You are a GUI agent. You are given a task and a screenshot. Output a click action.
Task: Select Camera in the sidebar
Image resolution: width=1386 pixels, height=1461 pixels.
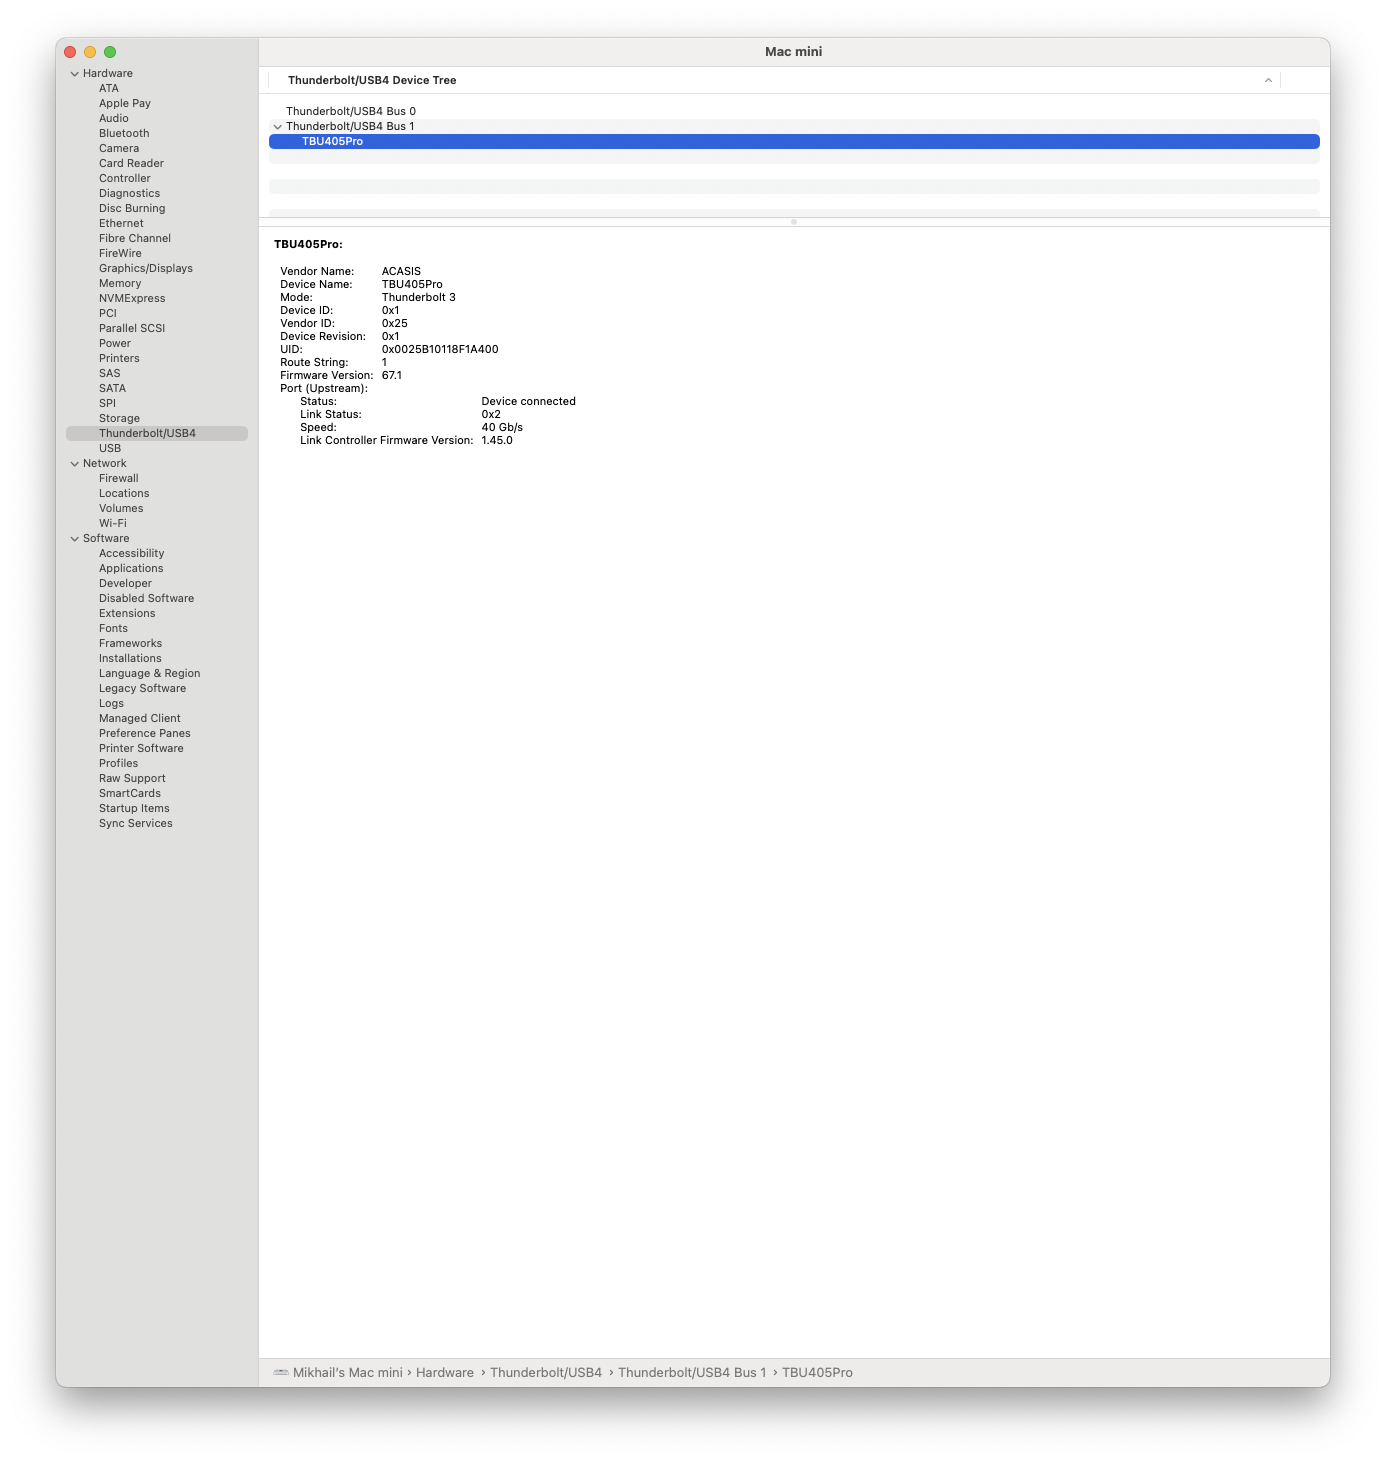pyautogui.click(x=119, y=149)
